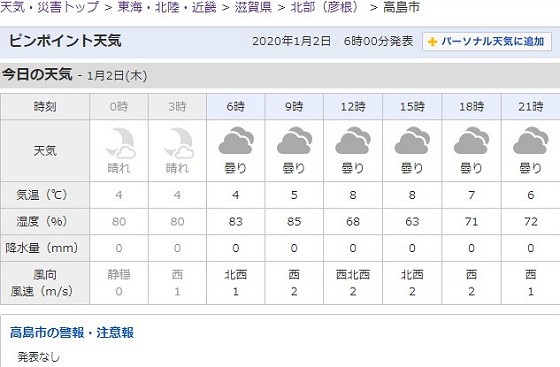
Task: Click the ピンポイント天気 title
Action: pyautogui.click(x=65, y=41)
